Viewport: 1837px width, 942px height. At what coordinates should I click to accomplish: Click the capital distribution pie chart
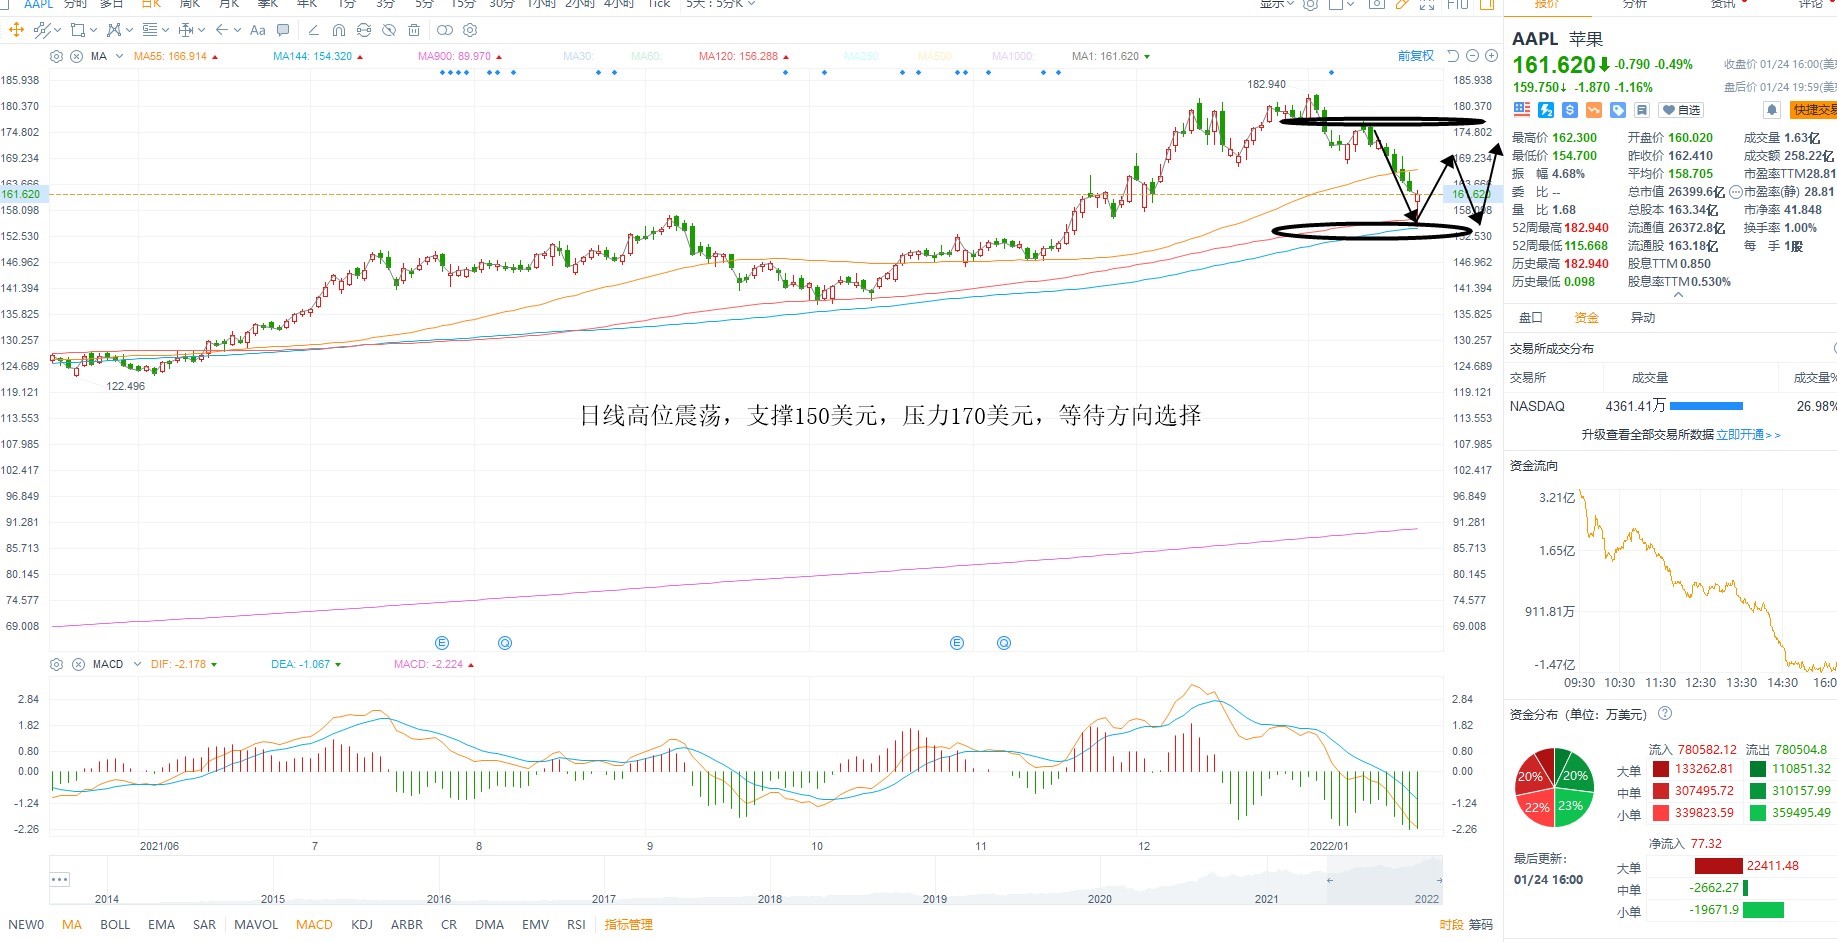click(x=1555, y=787)
